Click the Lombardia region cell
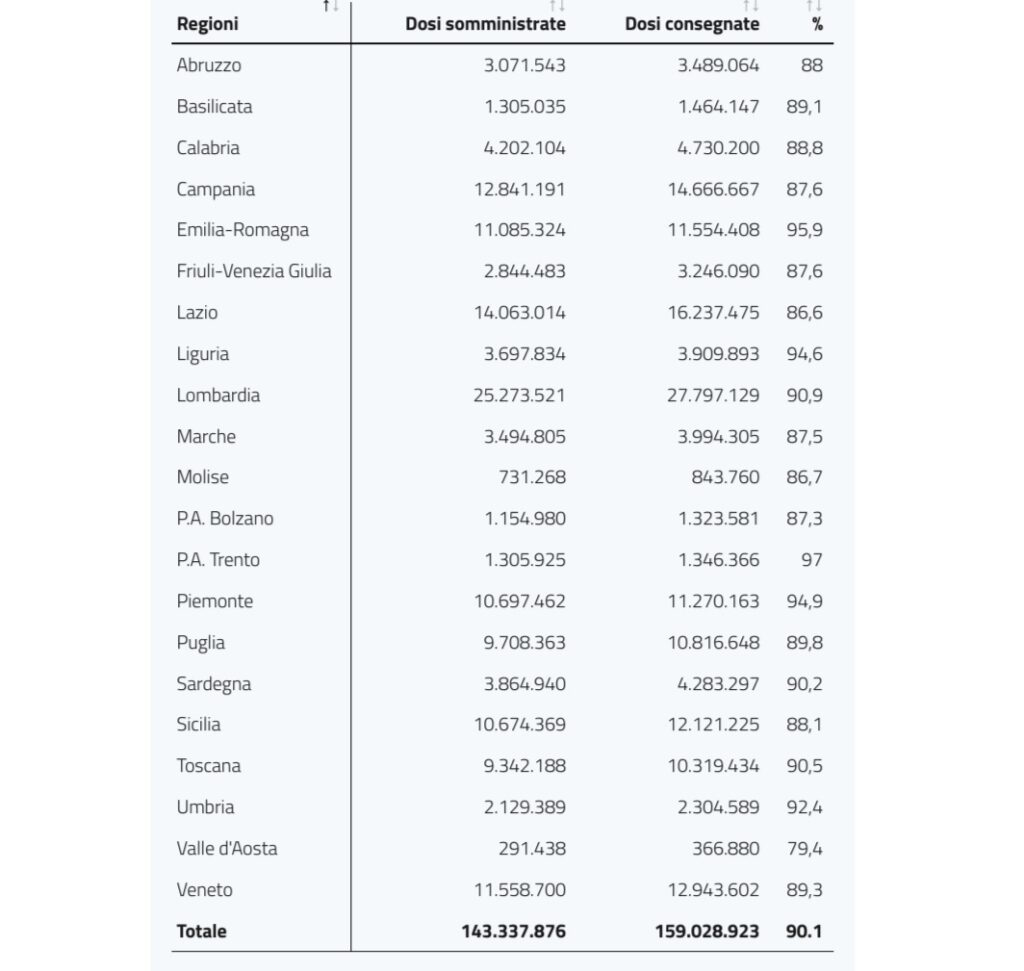Viewport: 1024px width, 971px height. 218,395
